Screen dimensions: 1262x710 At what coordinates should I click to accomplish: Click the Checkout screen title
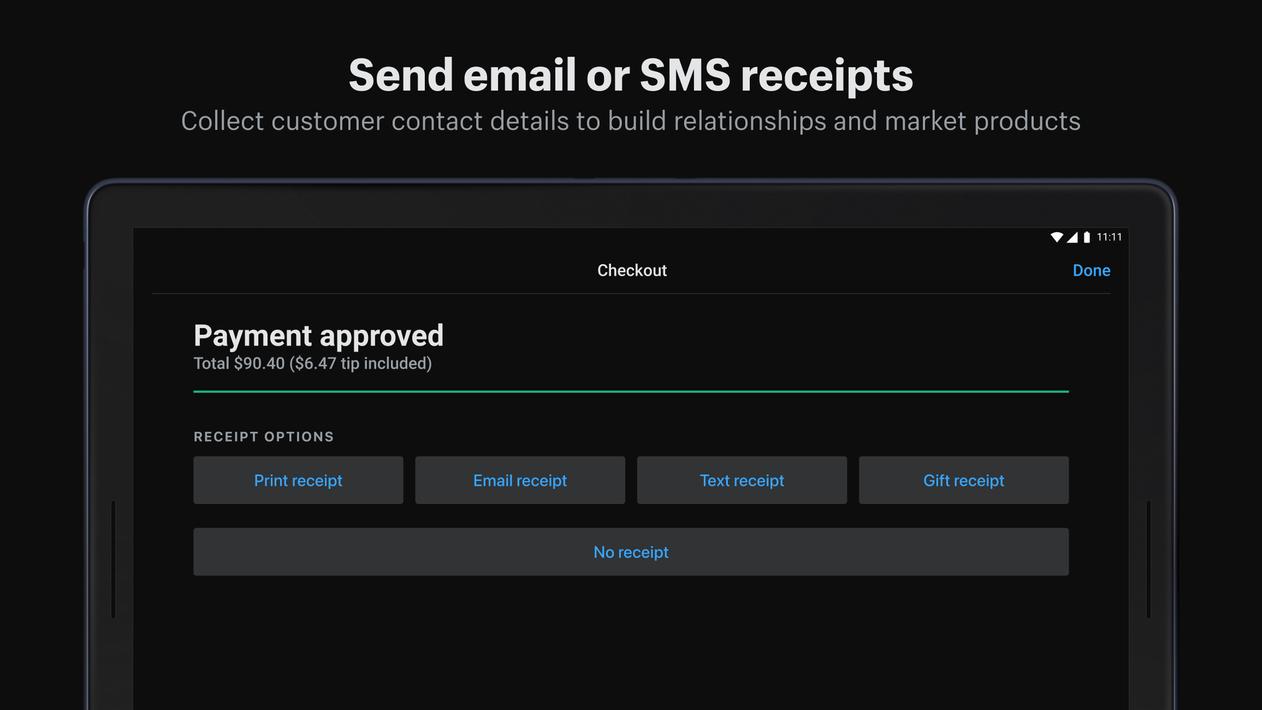[632, 270]
